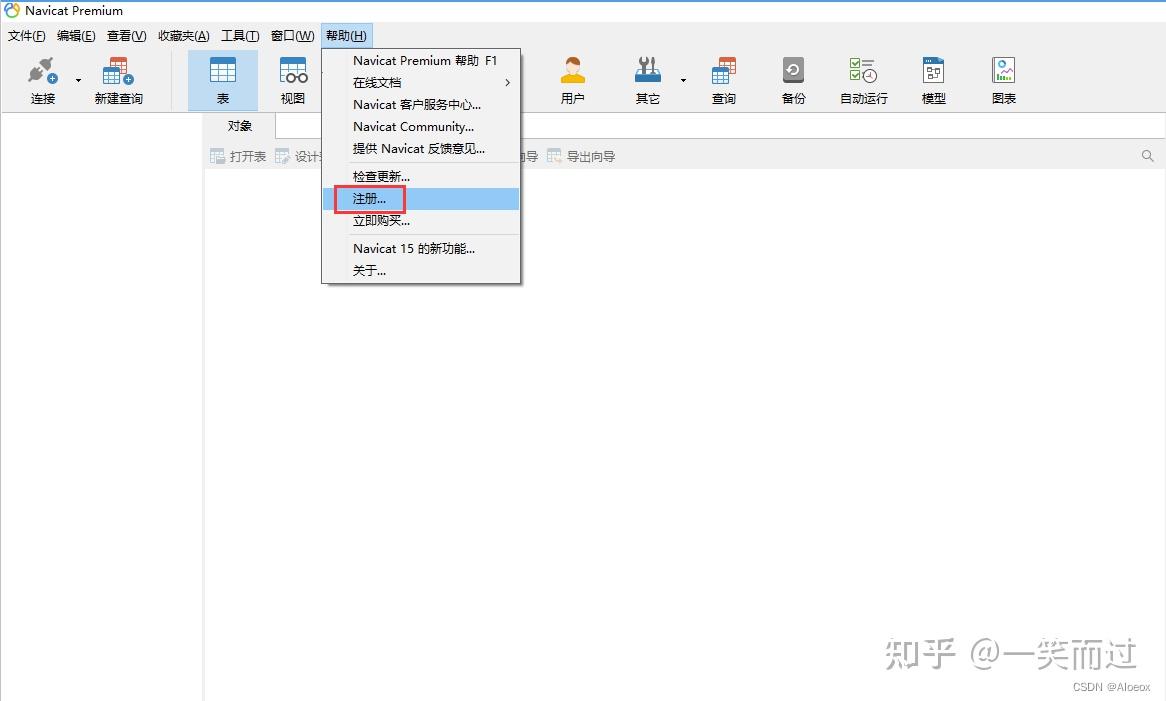Screen dimensions: 1166x701
Task: Choose 注册... in the Help menu
Action: pyautogui.click(x=421, y=198)
